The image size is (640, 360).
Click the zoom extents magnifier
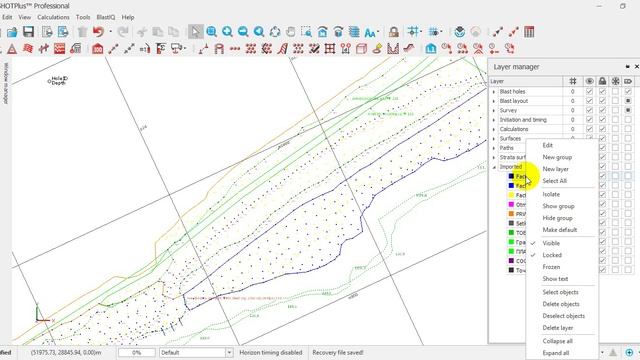click(x=211, y=32)
